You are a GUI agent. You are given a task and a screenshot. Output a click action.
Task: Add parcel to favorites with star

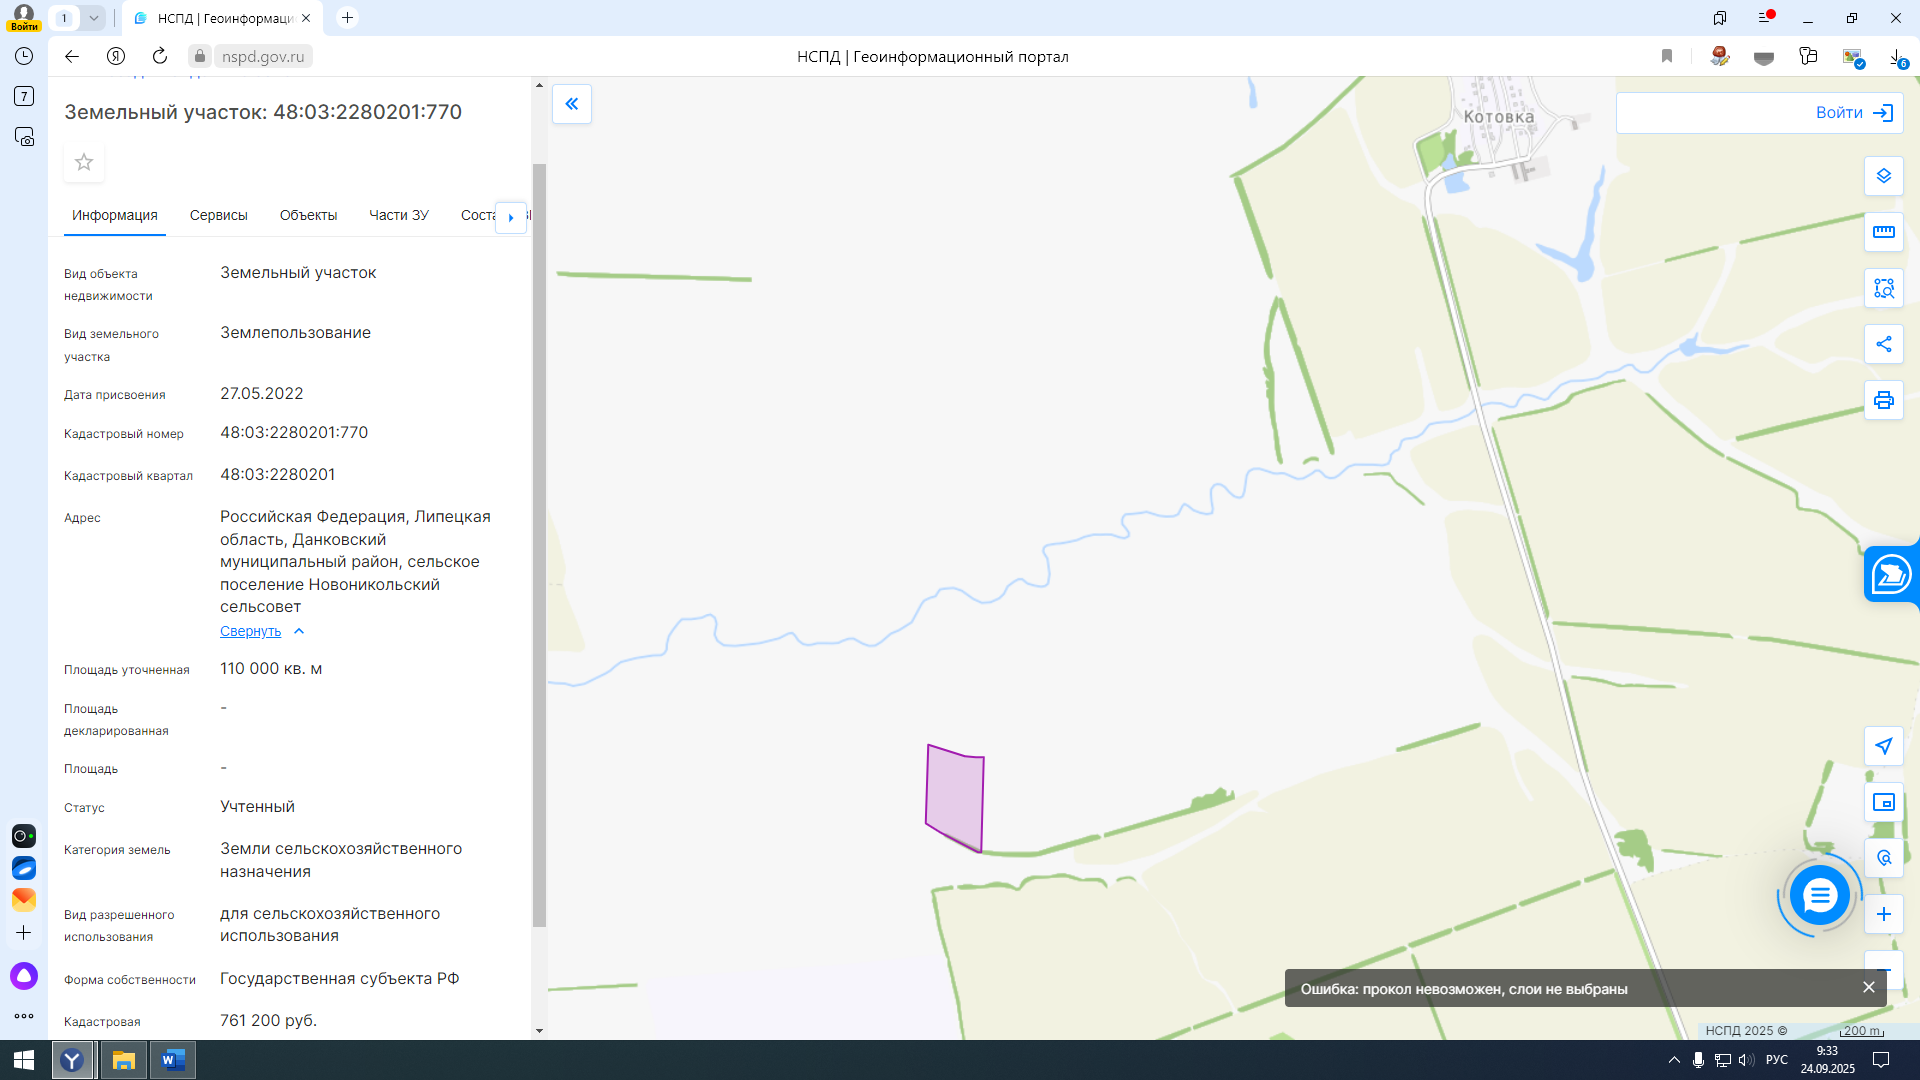[84, 162]
